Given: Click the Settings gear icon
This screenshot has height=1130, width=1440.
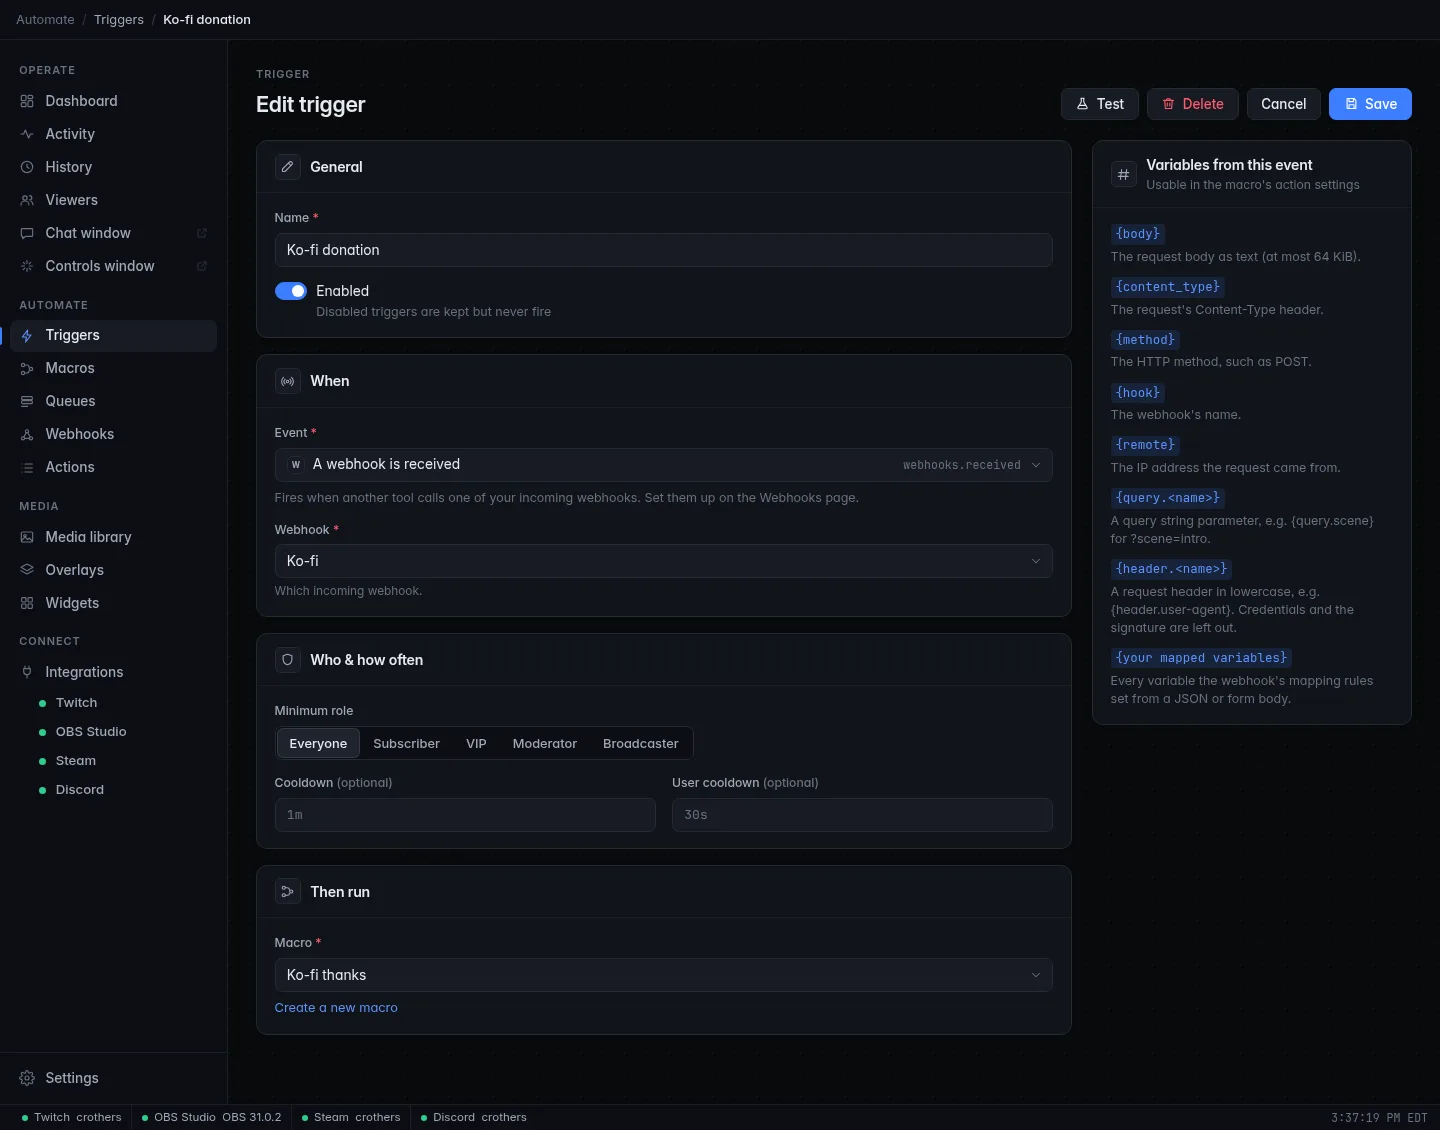Looking at the screenshot, I should (x=27, y=1078).
